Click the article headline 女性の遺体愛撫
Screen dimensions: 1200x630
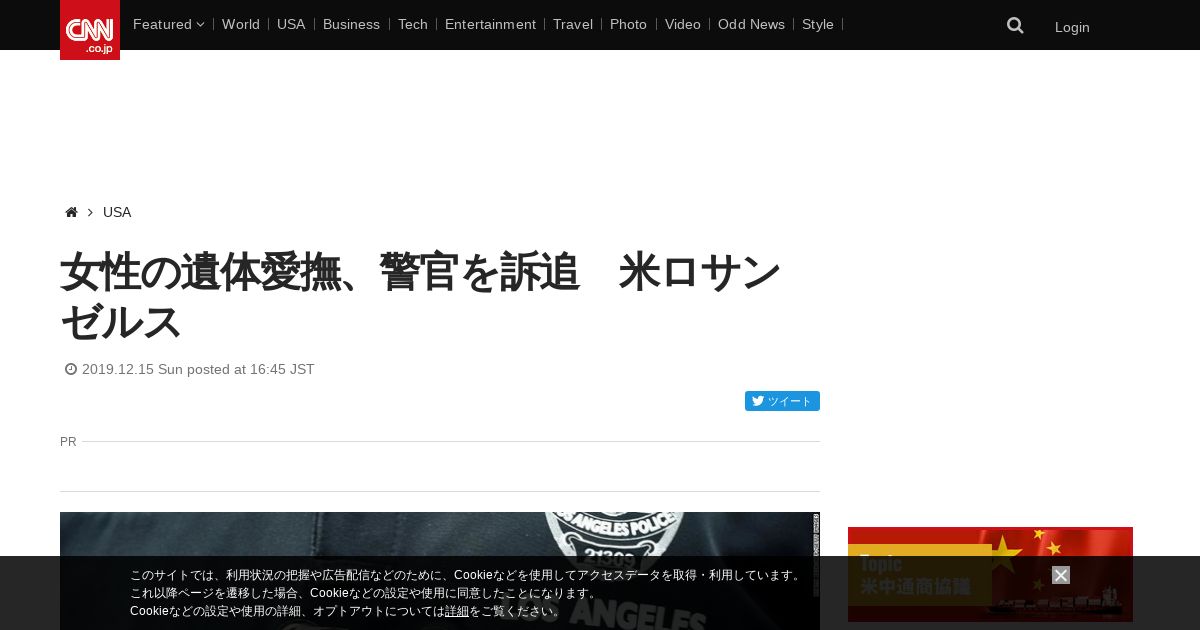[420, 297]
